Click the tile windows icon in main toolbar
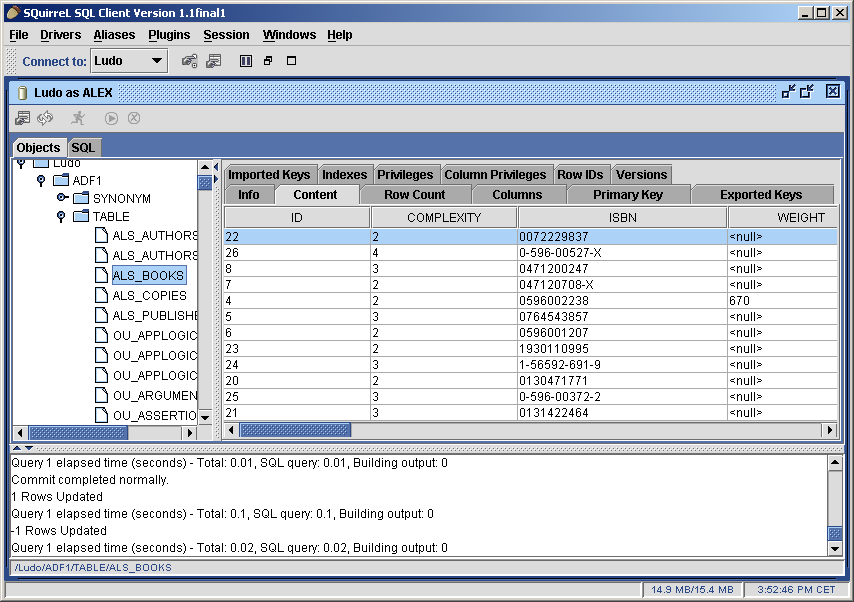Image resolution: width=854 pixels, height=602 pixels. (245, 61)
